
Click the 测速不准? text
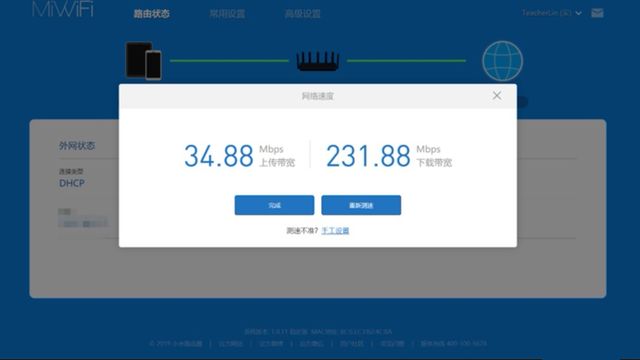pyautogui.click(x=302, y=231)
